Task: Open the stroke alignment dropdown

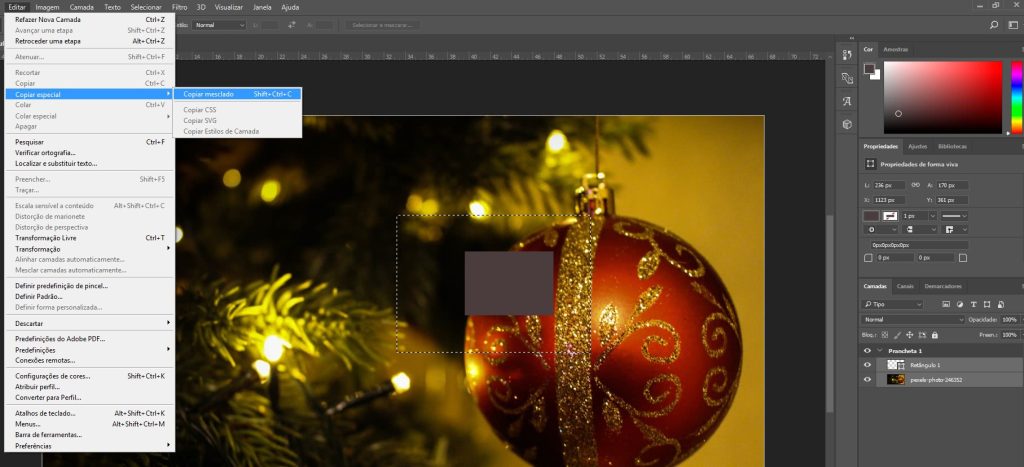Action: [882, 229]
